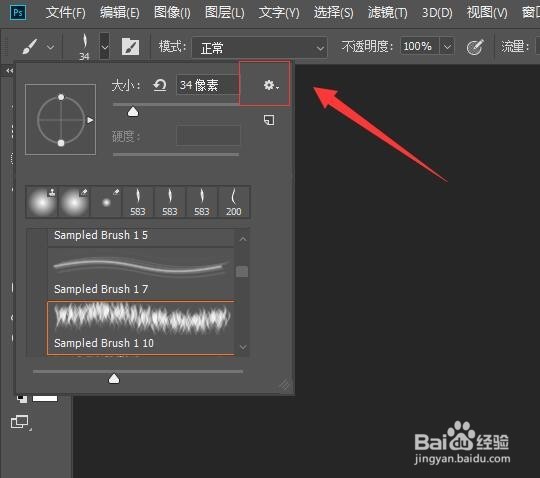
Task: Select the first 583 recent brush
Action: click(x=138, y=202)
